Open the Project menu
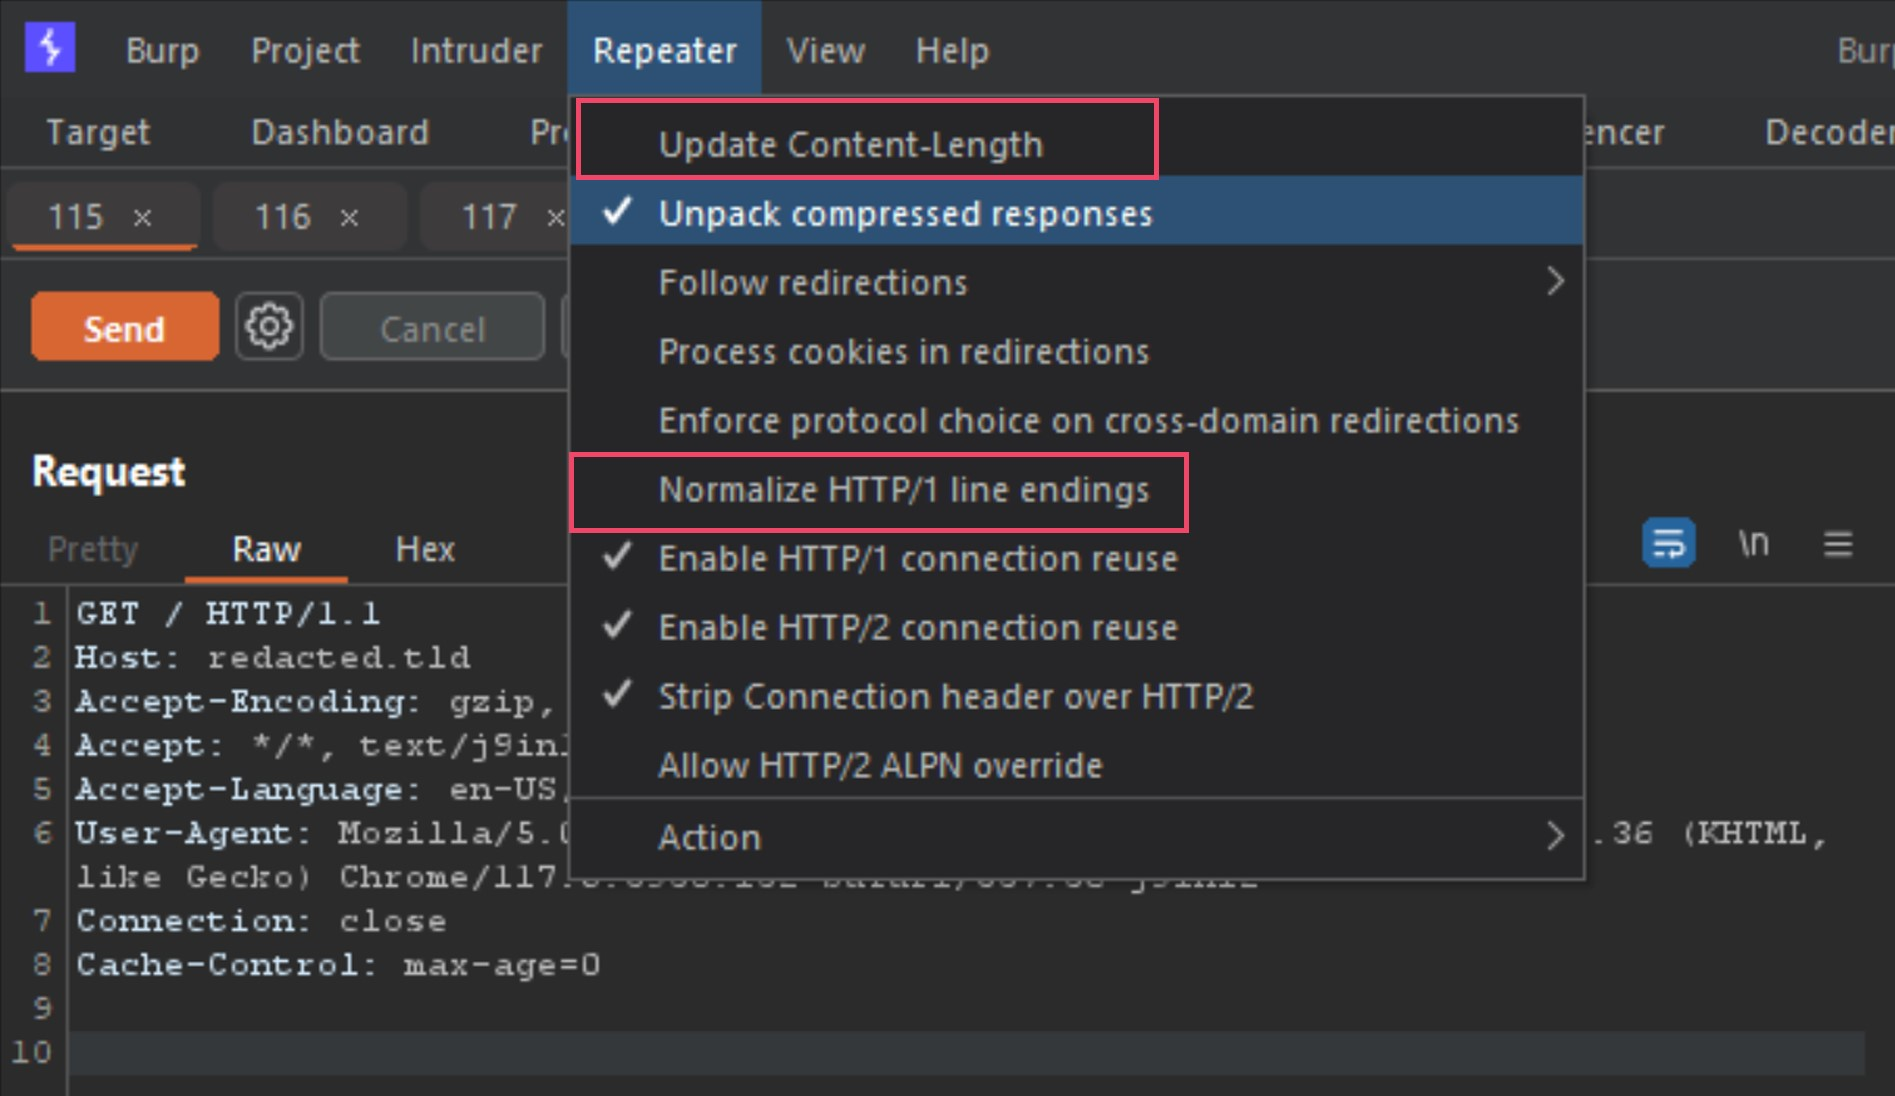The width and height of the screenshot is (1895, 1096). coord(305,50)
